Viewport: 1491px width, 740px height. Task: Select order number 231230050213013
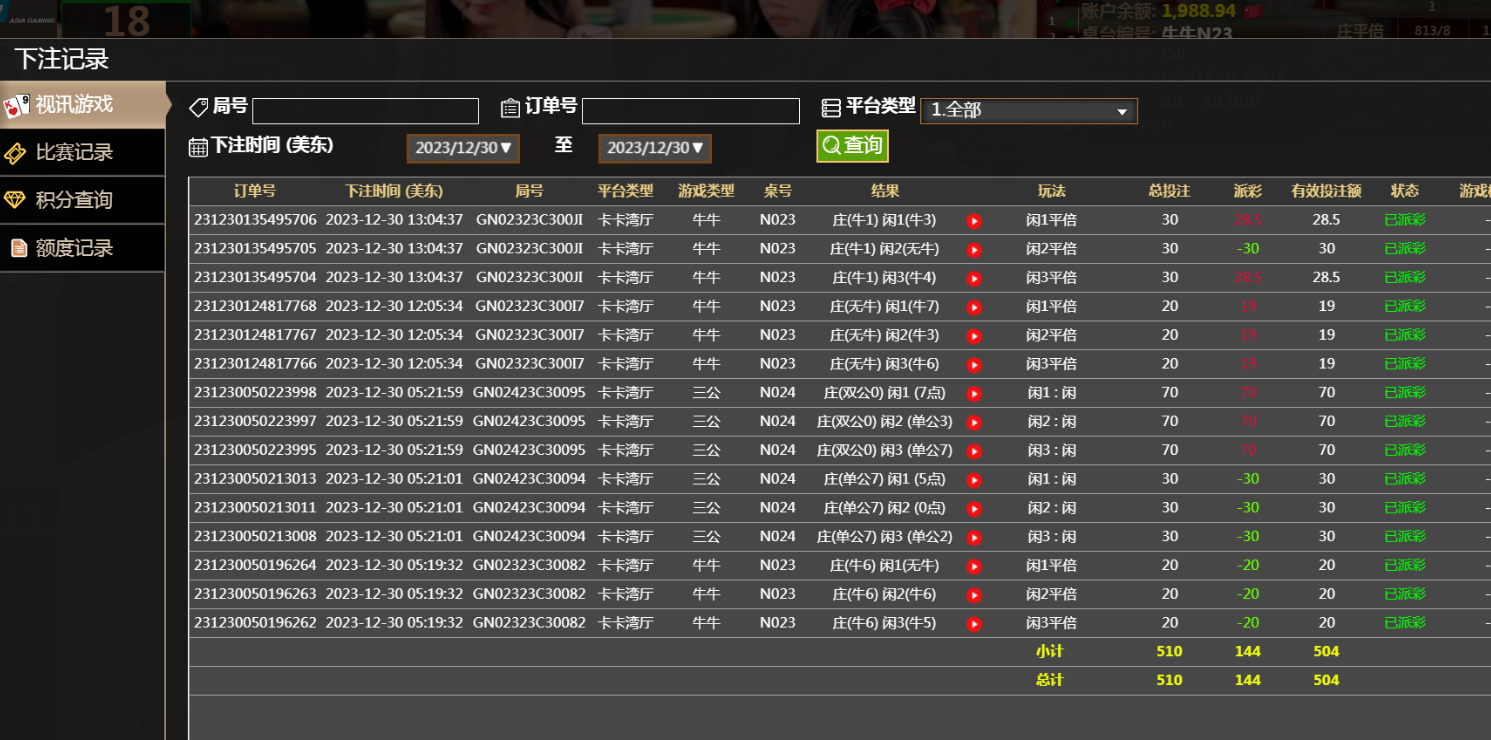[x=255, y=480]
